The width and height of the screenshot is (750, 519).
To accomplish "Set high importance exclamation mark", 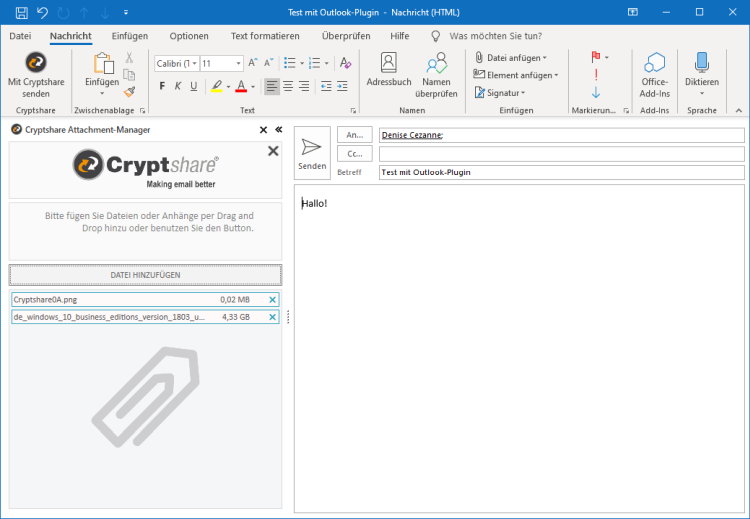I will tap(596, 75).
